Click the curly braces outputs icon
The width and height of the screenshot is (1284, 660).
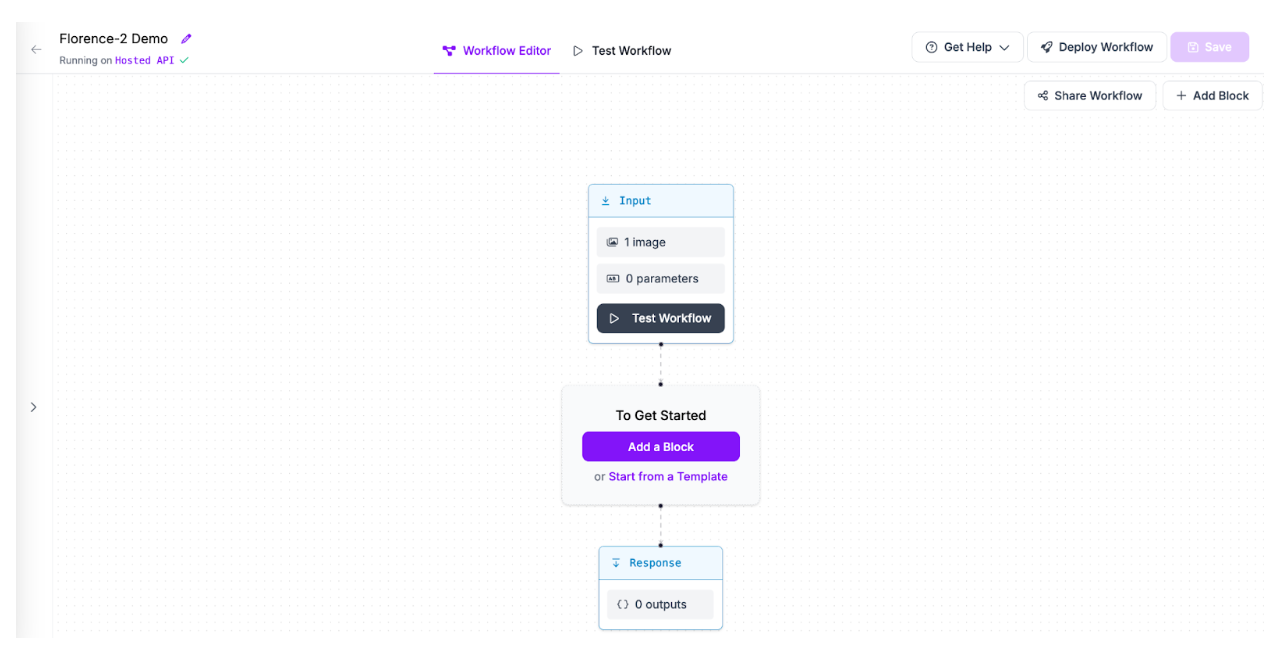tap(622, 604)
